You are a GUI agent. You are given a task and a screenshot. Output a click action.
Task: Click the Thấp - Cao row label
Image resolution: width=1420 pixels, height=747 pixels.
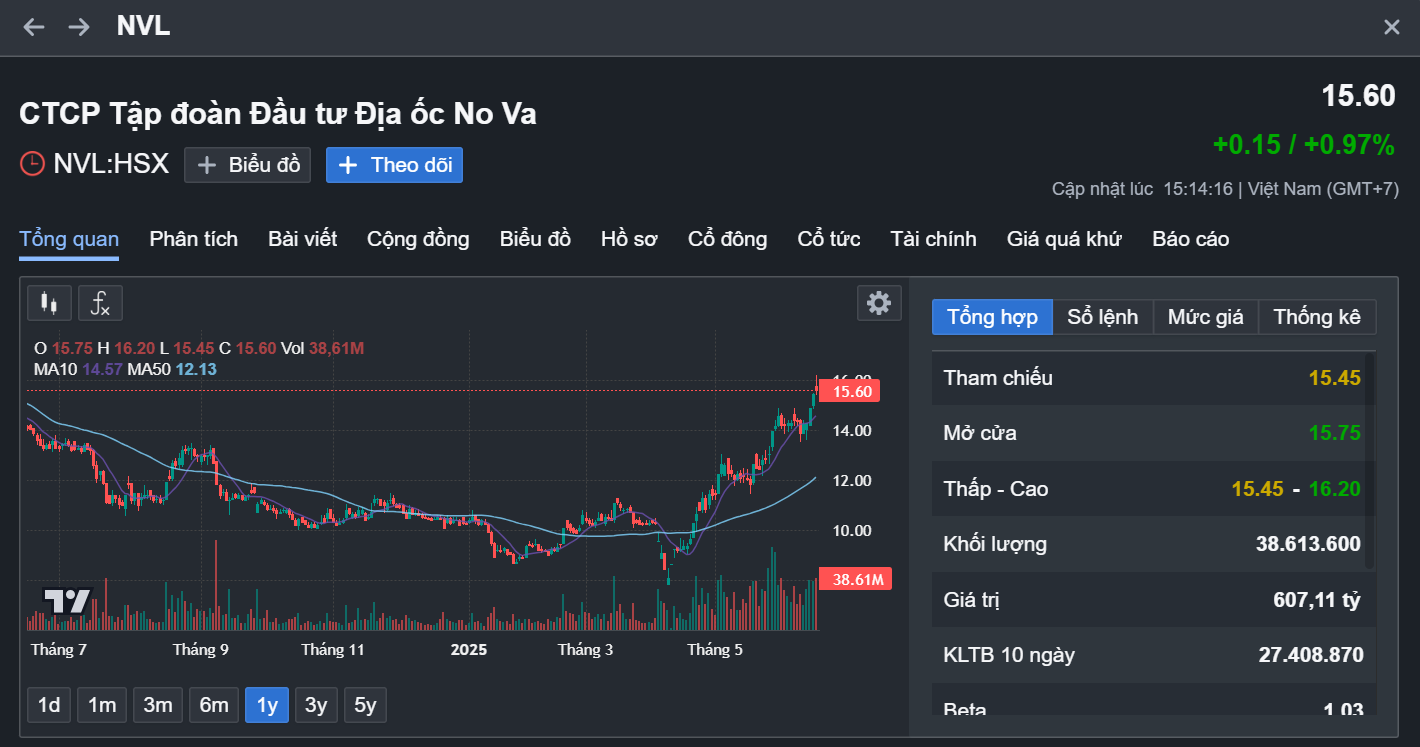996,489
